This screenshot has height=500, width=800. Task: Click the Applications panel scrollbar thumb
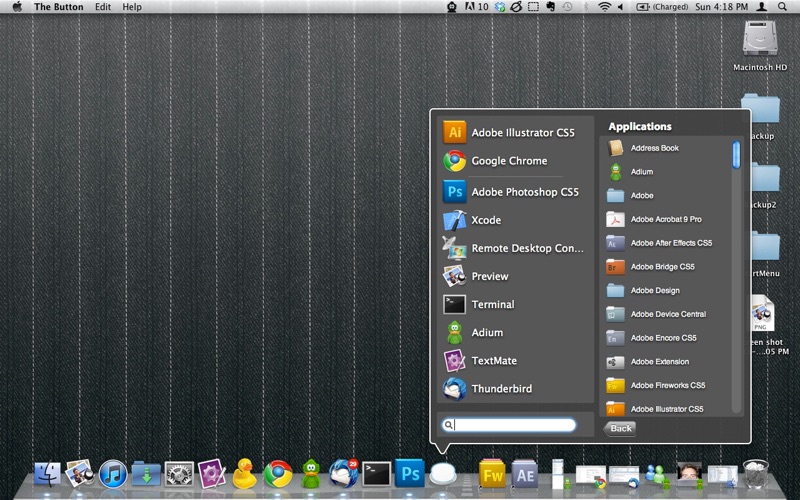[736, 155]
